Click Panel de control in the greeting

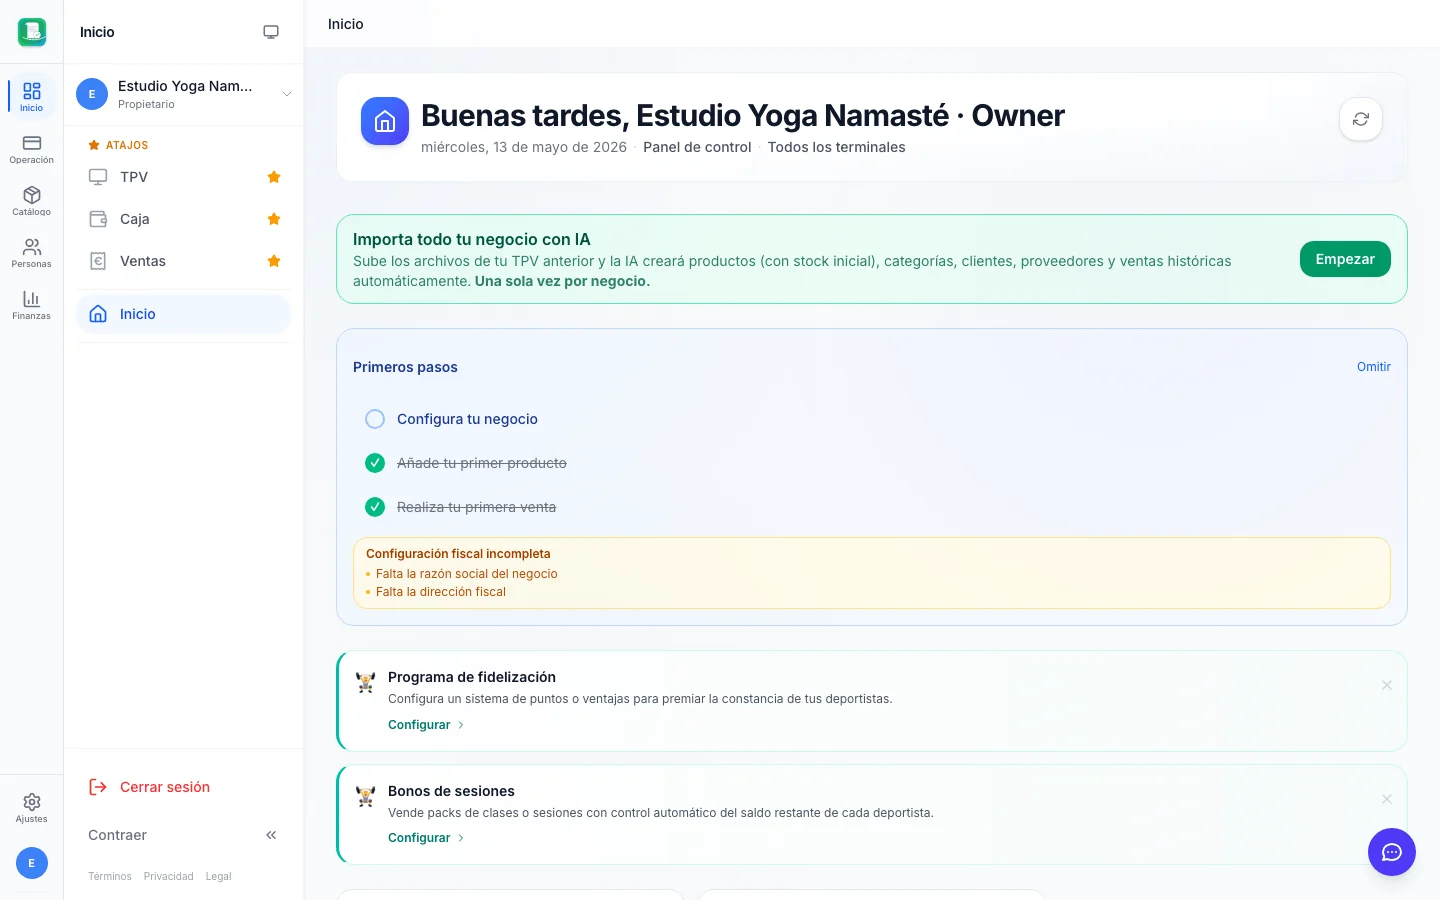pyautogui.click(x=697, y=147)
